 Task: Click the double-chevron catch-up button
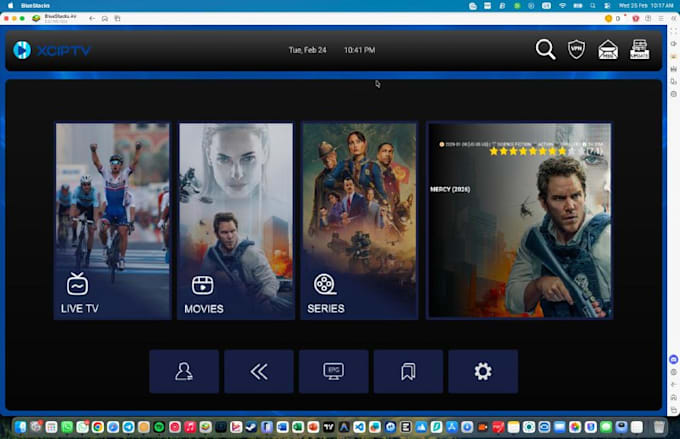click(259, 371)
